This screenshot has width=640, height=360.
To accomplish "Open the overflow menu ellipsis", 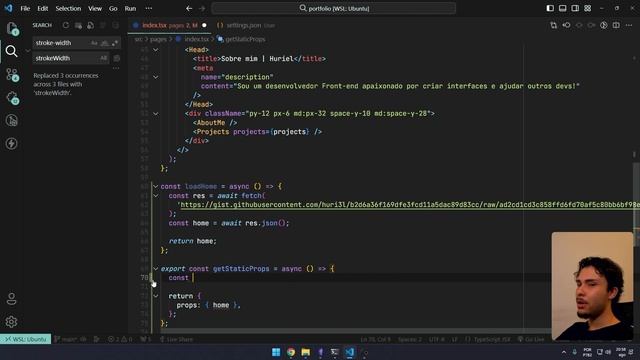I will coord(149,8).
